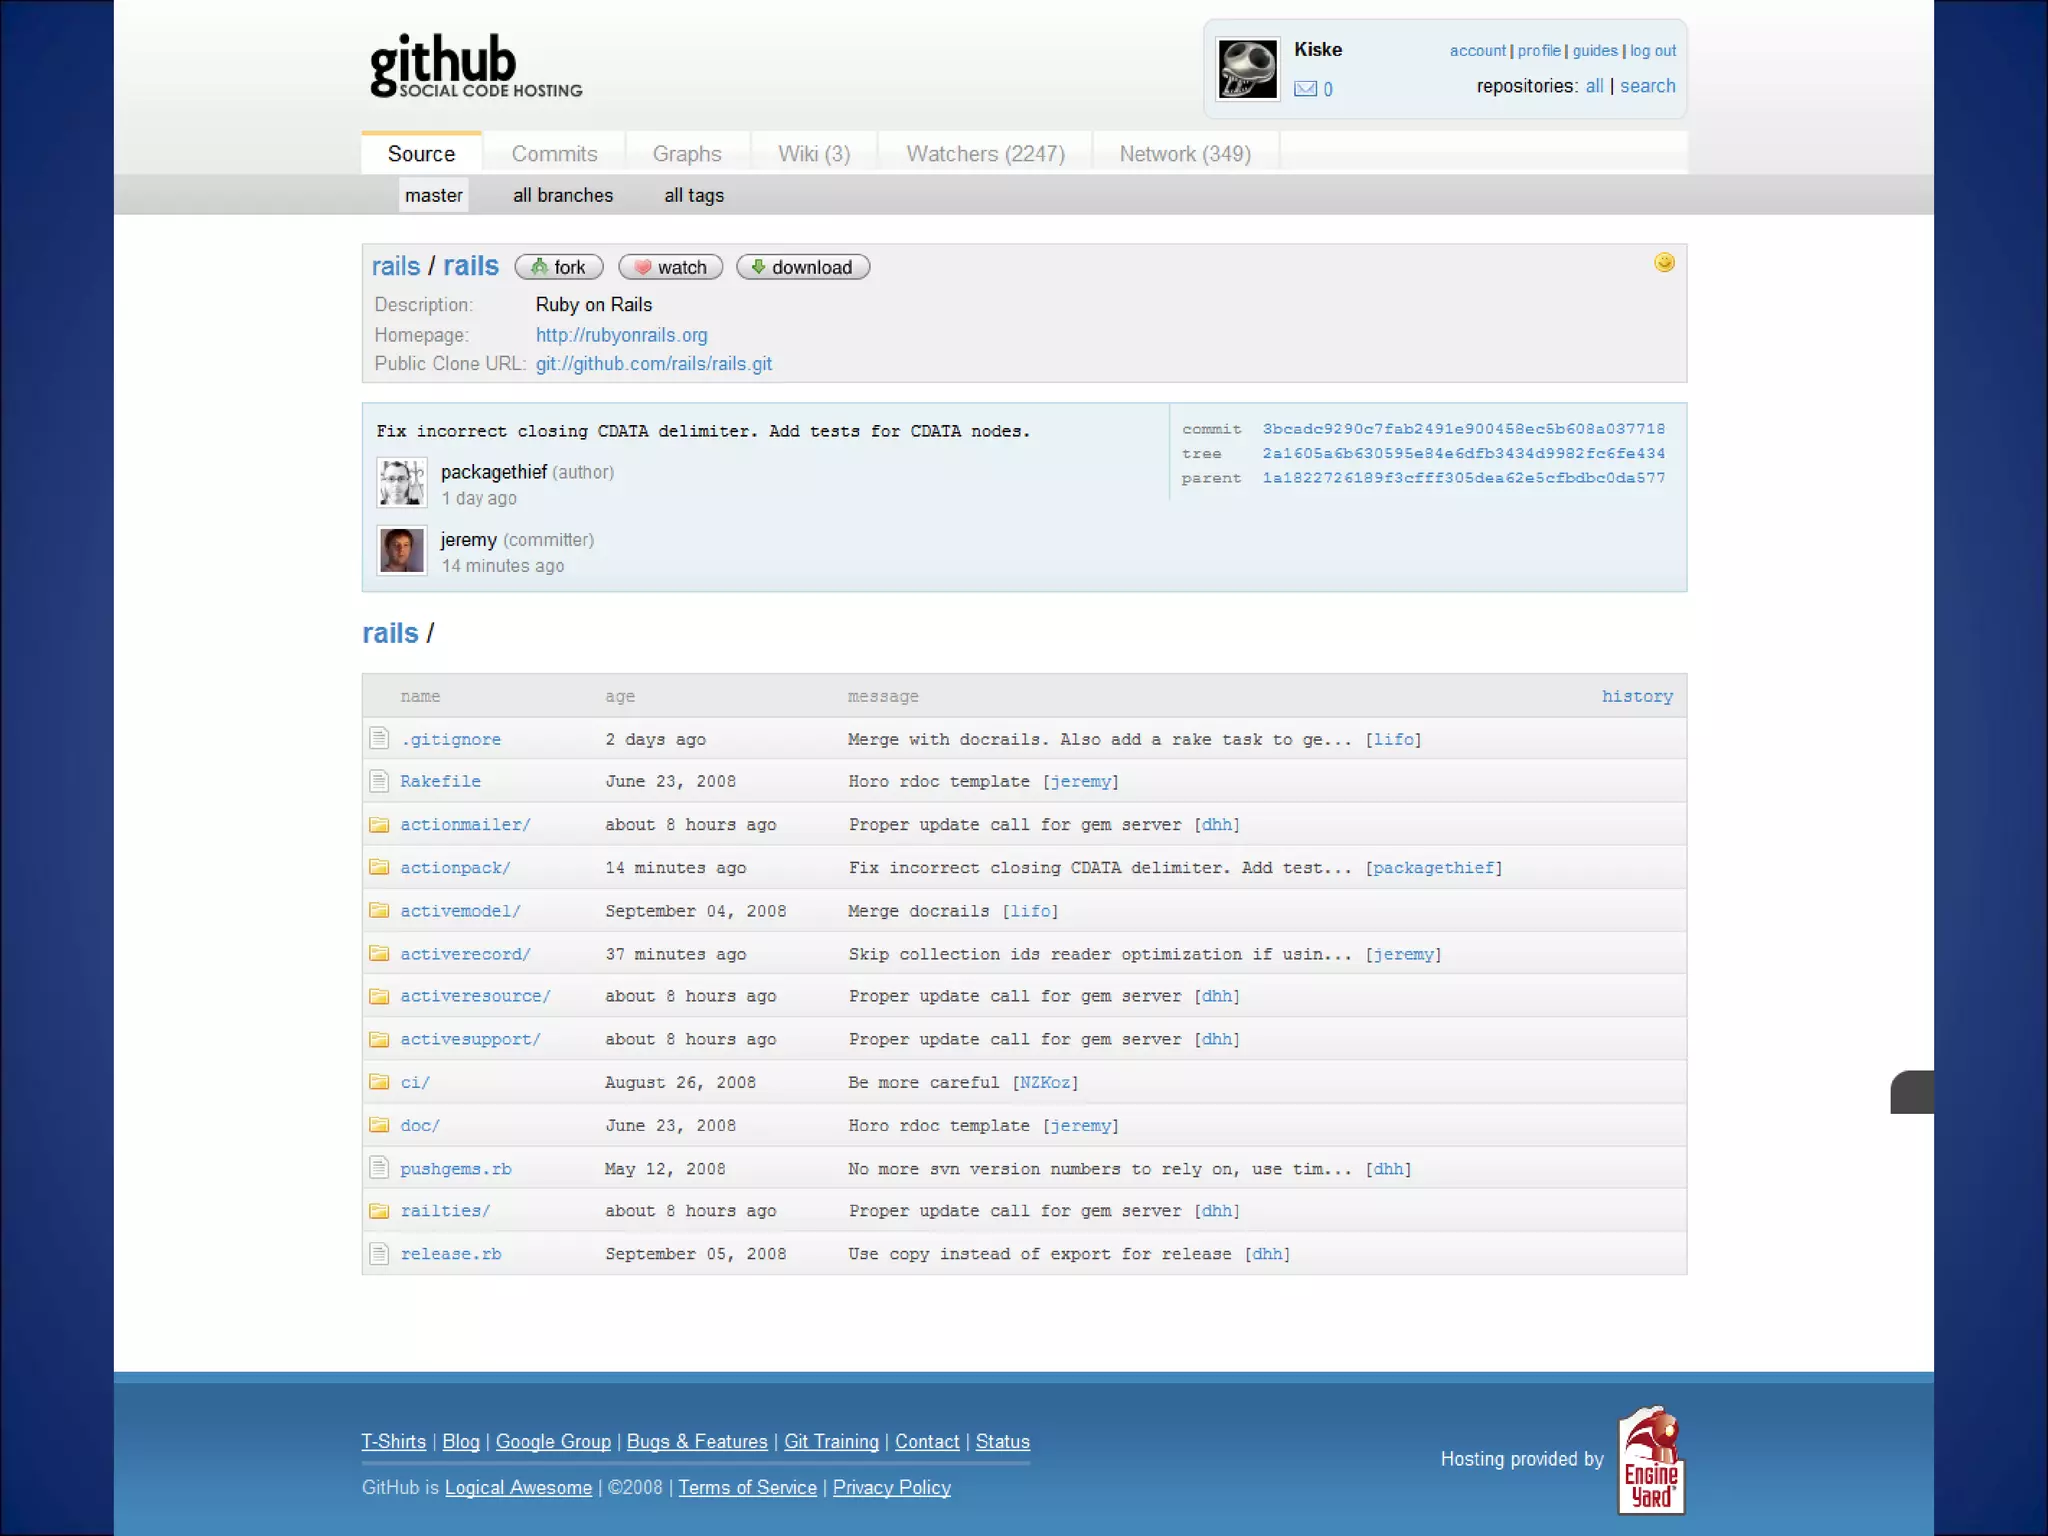
Task: Open the parent commit hash link
Action: point(1463,478)
